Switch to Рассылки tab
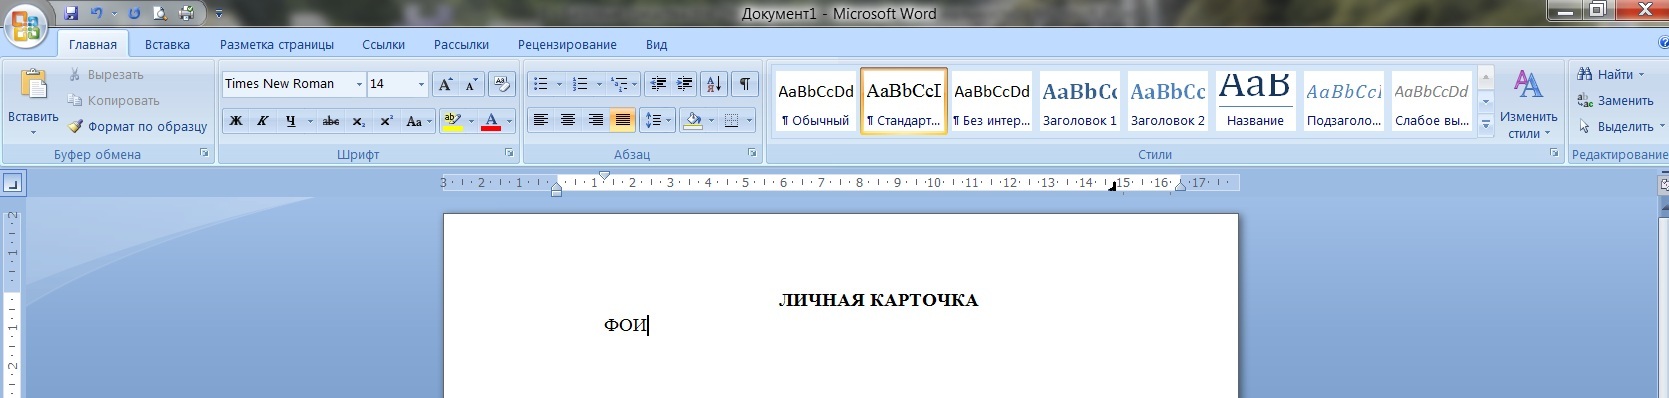The width and height of the screenshot is (1669, 398). (x=461, y=45)
